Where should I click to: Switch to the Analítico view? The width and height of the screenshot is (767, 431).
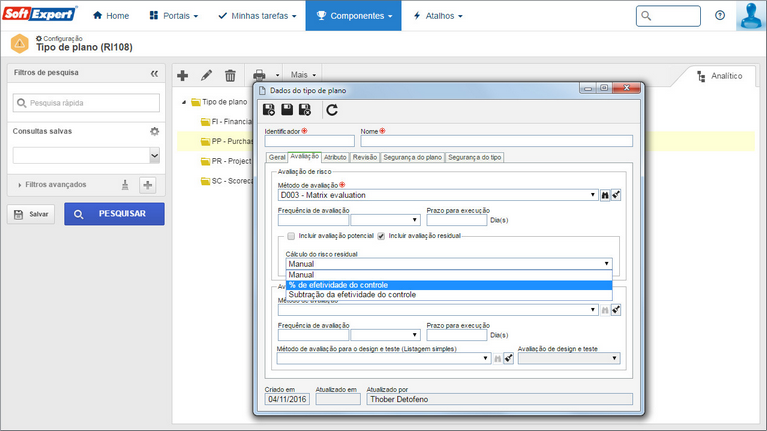(x=720, y=76)
